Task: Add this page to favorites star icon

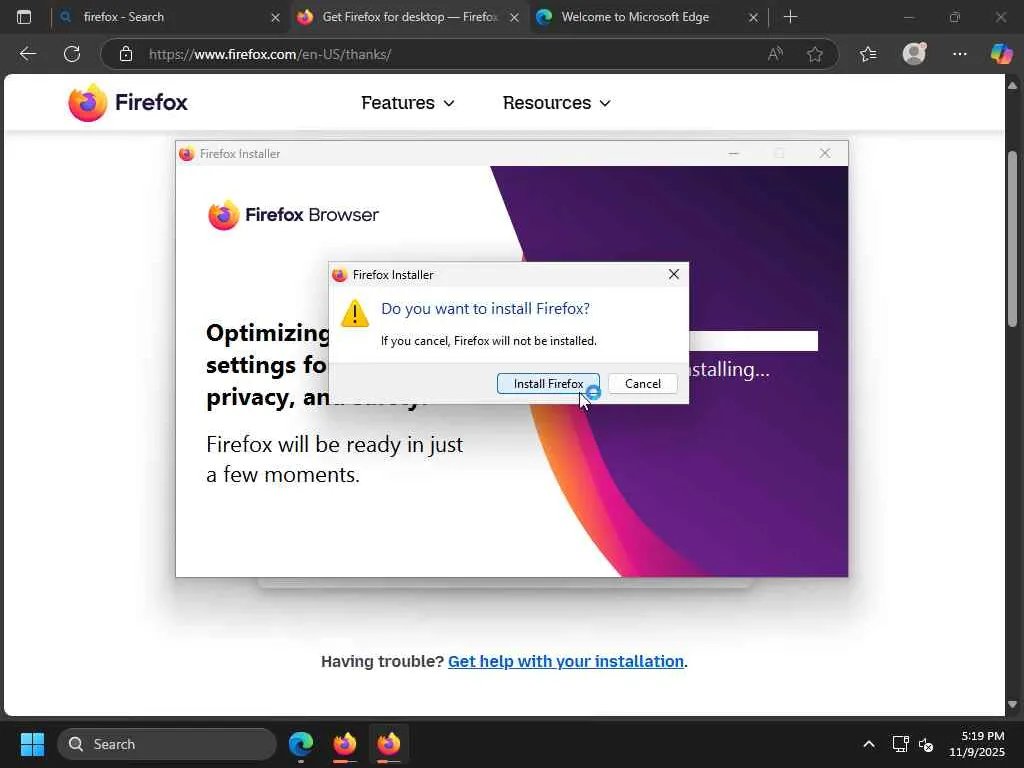Action: coord(814,54)
